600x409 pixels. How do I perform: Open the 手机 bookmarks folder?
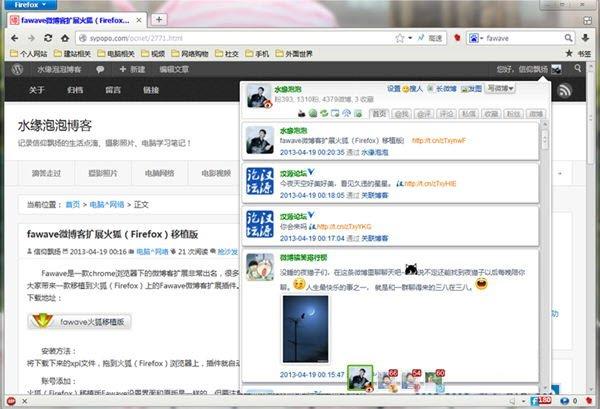pos(257,54)
